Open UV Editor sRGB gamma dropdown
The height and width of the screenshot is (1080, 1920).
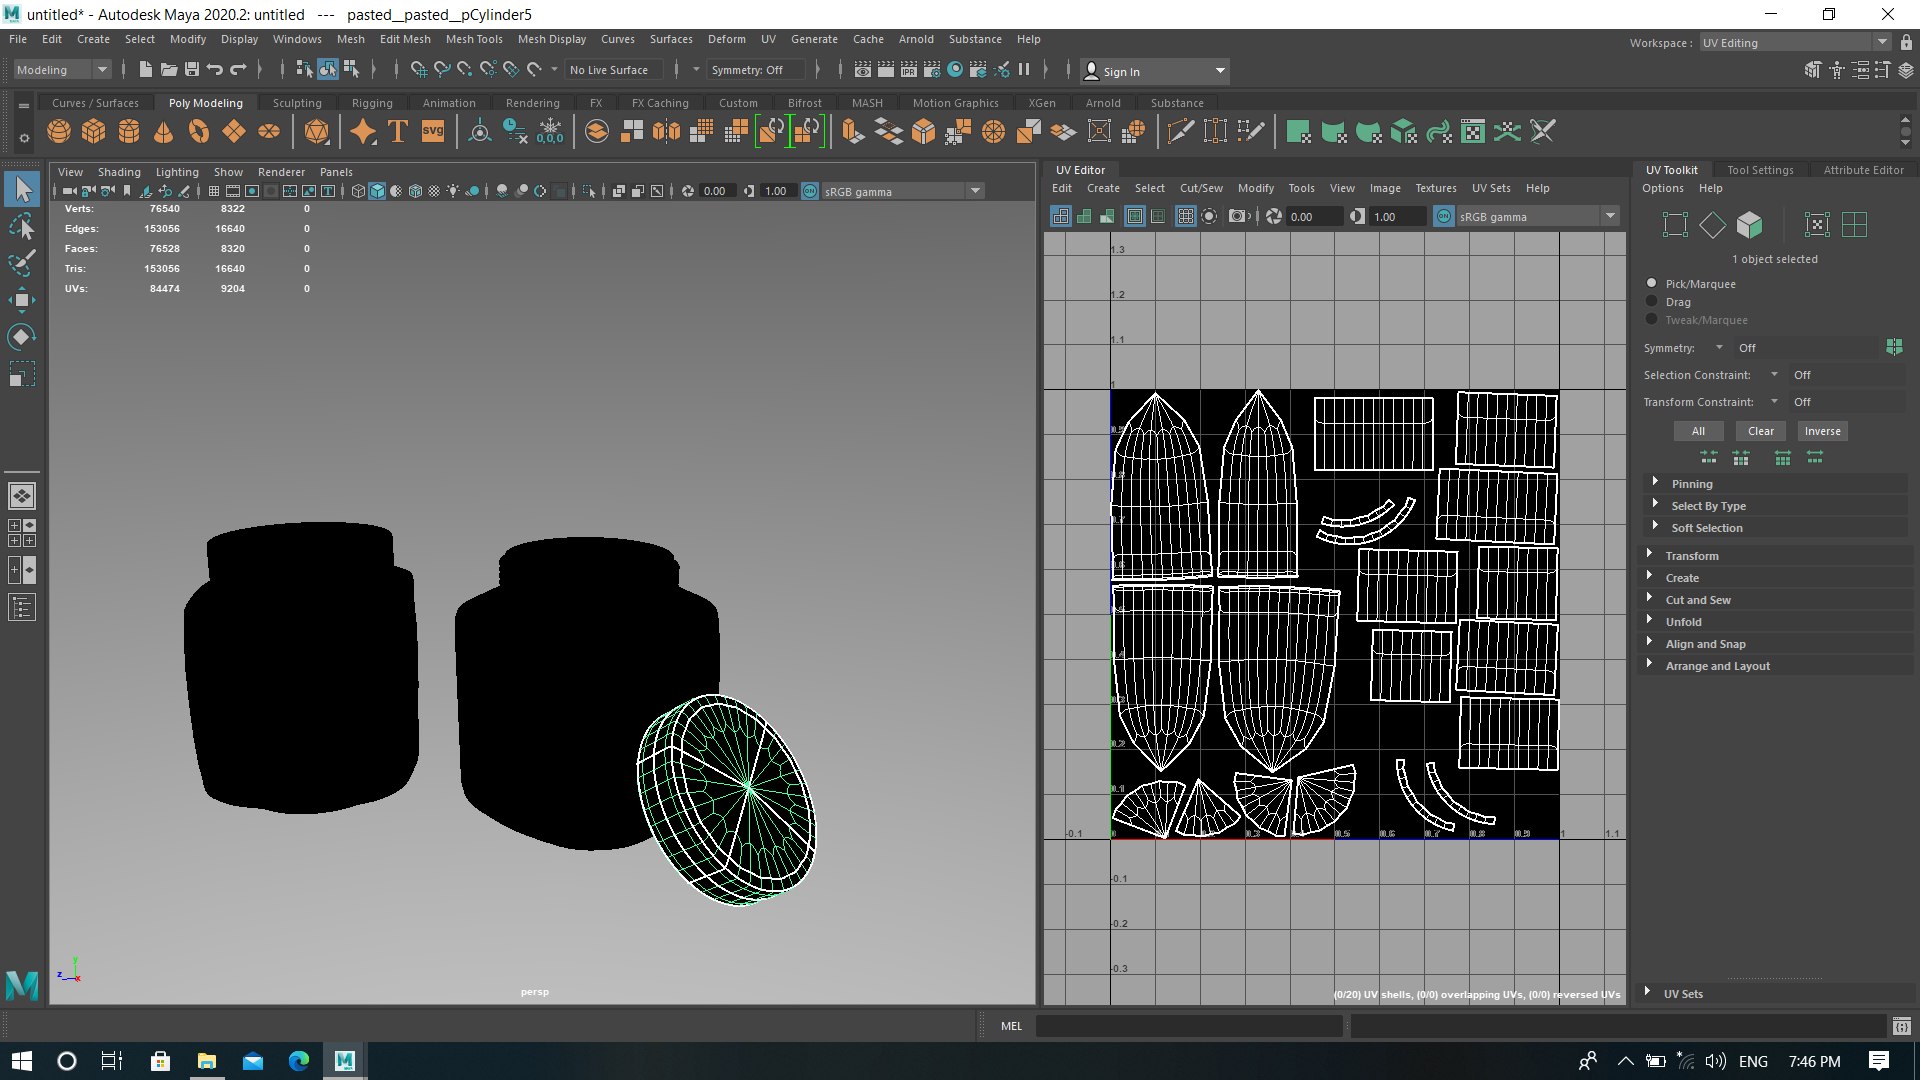coord(1537,216)
